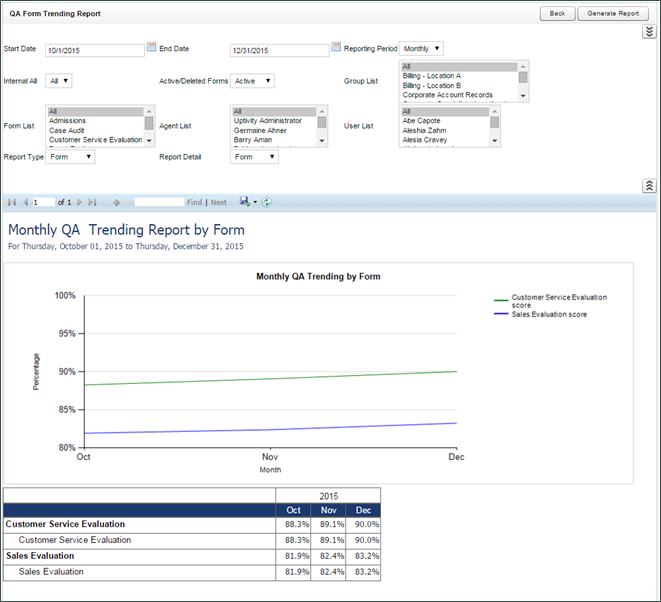The width and height of the screenshot is (661, 602).
Task: Click the Back button
Action: (556, 13)
